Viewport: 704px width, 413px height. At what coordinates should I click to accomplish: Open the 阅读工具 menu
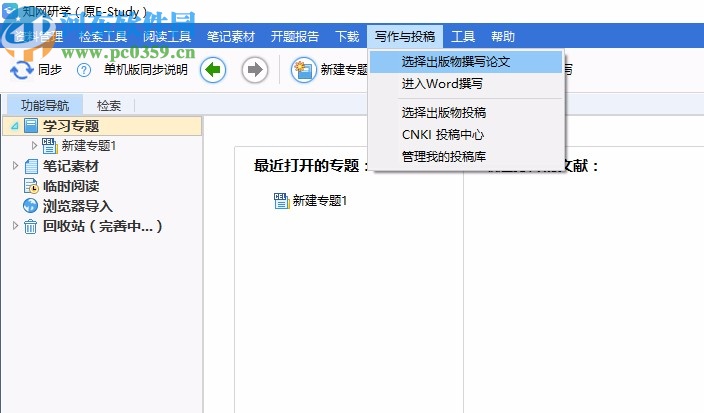(x=167, y=36)
